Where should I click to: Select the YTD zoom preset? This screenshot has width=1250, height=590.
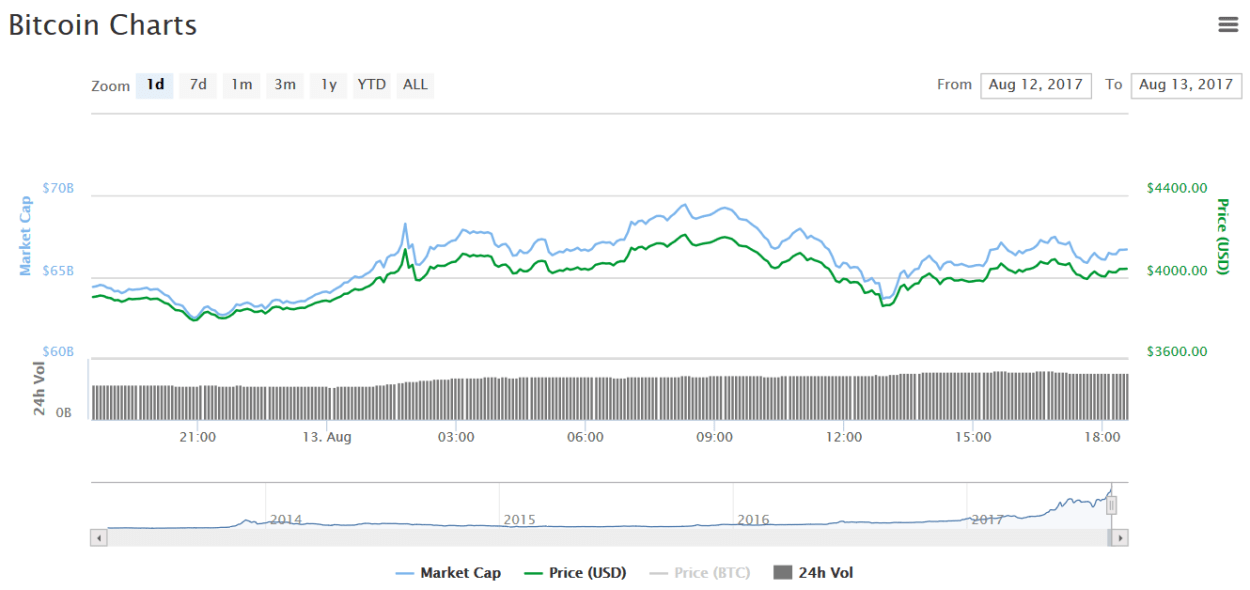pyautogui.click(x=371, y=85)
